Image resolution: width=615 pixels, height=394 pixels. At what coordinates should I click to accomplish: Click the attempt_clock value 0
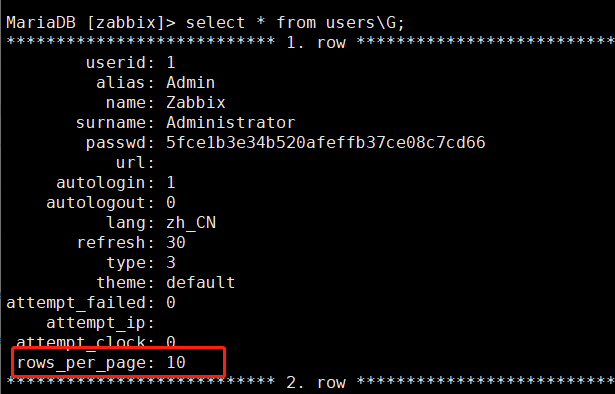[171, 342]
